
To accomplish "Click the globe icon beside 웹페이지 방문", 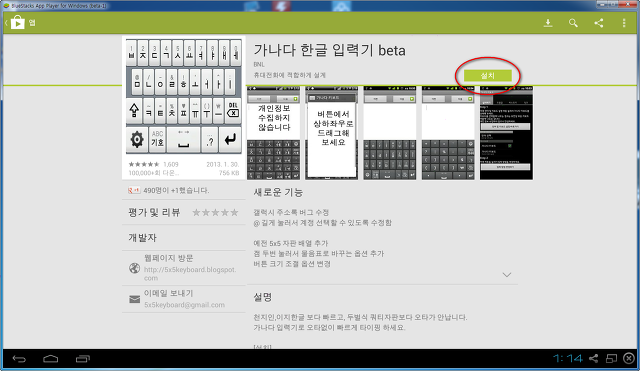I will (134, 268).
